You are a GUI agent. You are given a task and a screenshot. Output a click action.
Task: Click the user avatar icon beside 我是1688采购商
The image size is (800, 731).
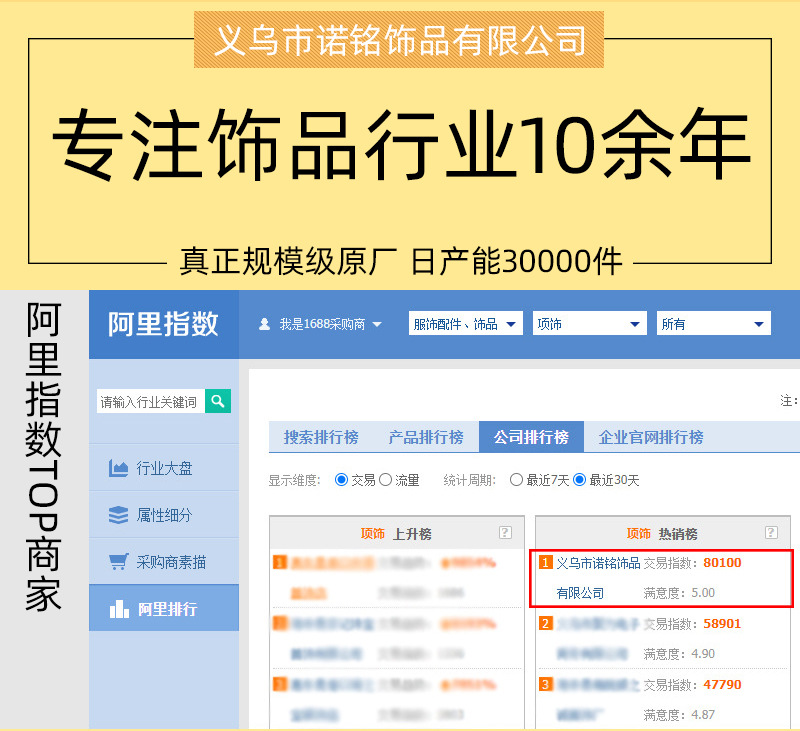[x=264, y=324]
